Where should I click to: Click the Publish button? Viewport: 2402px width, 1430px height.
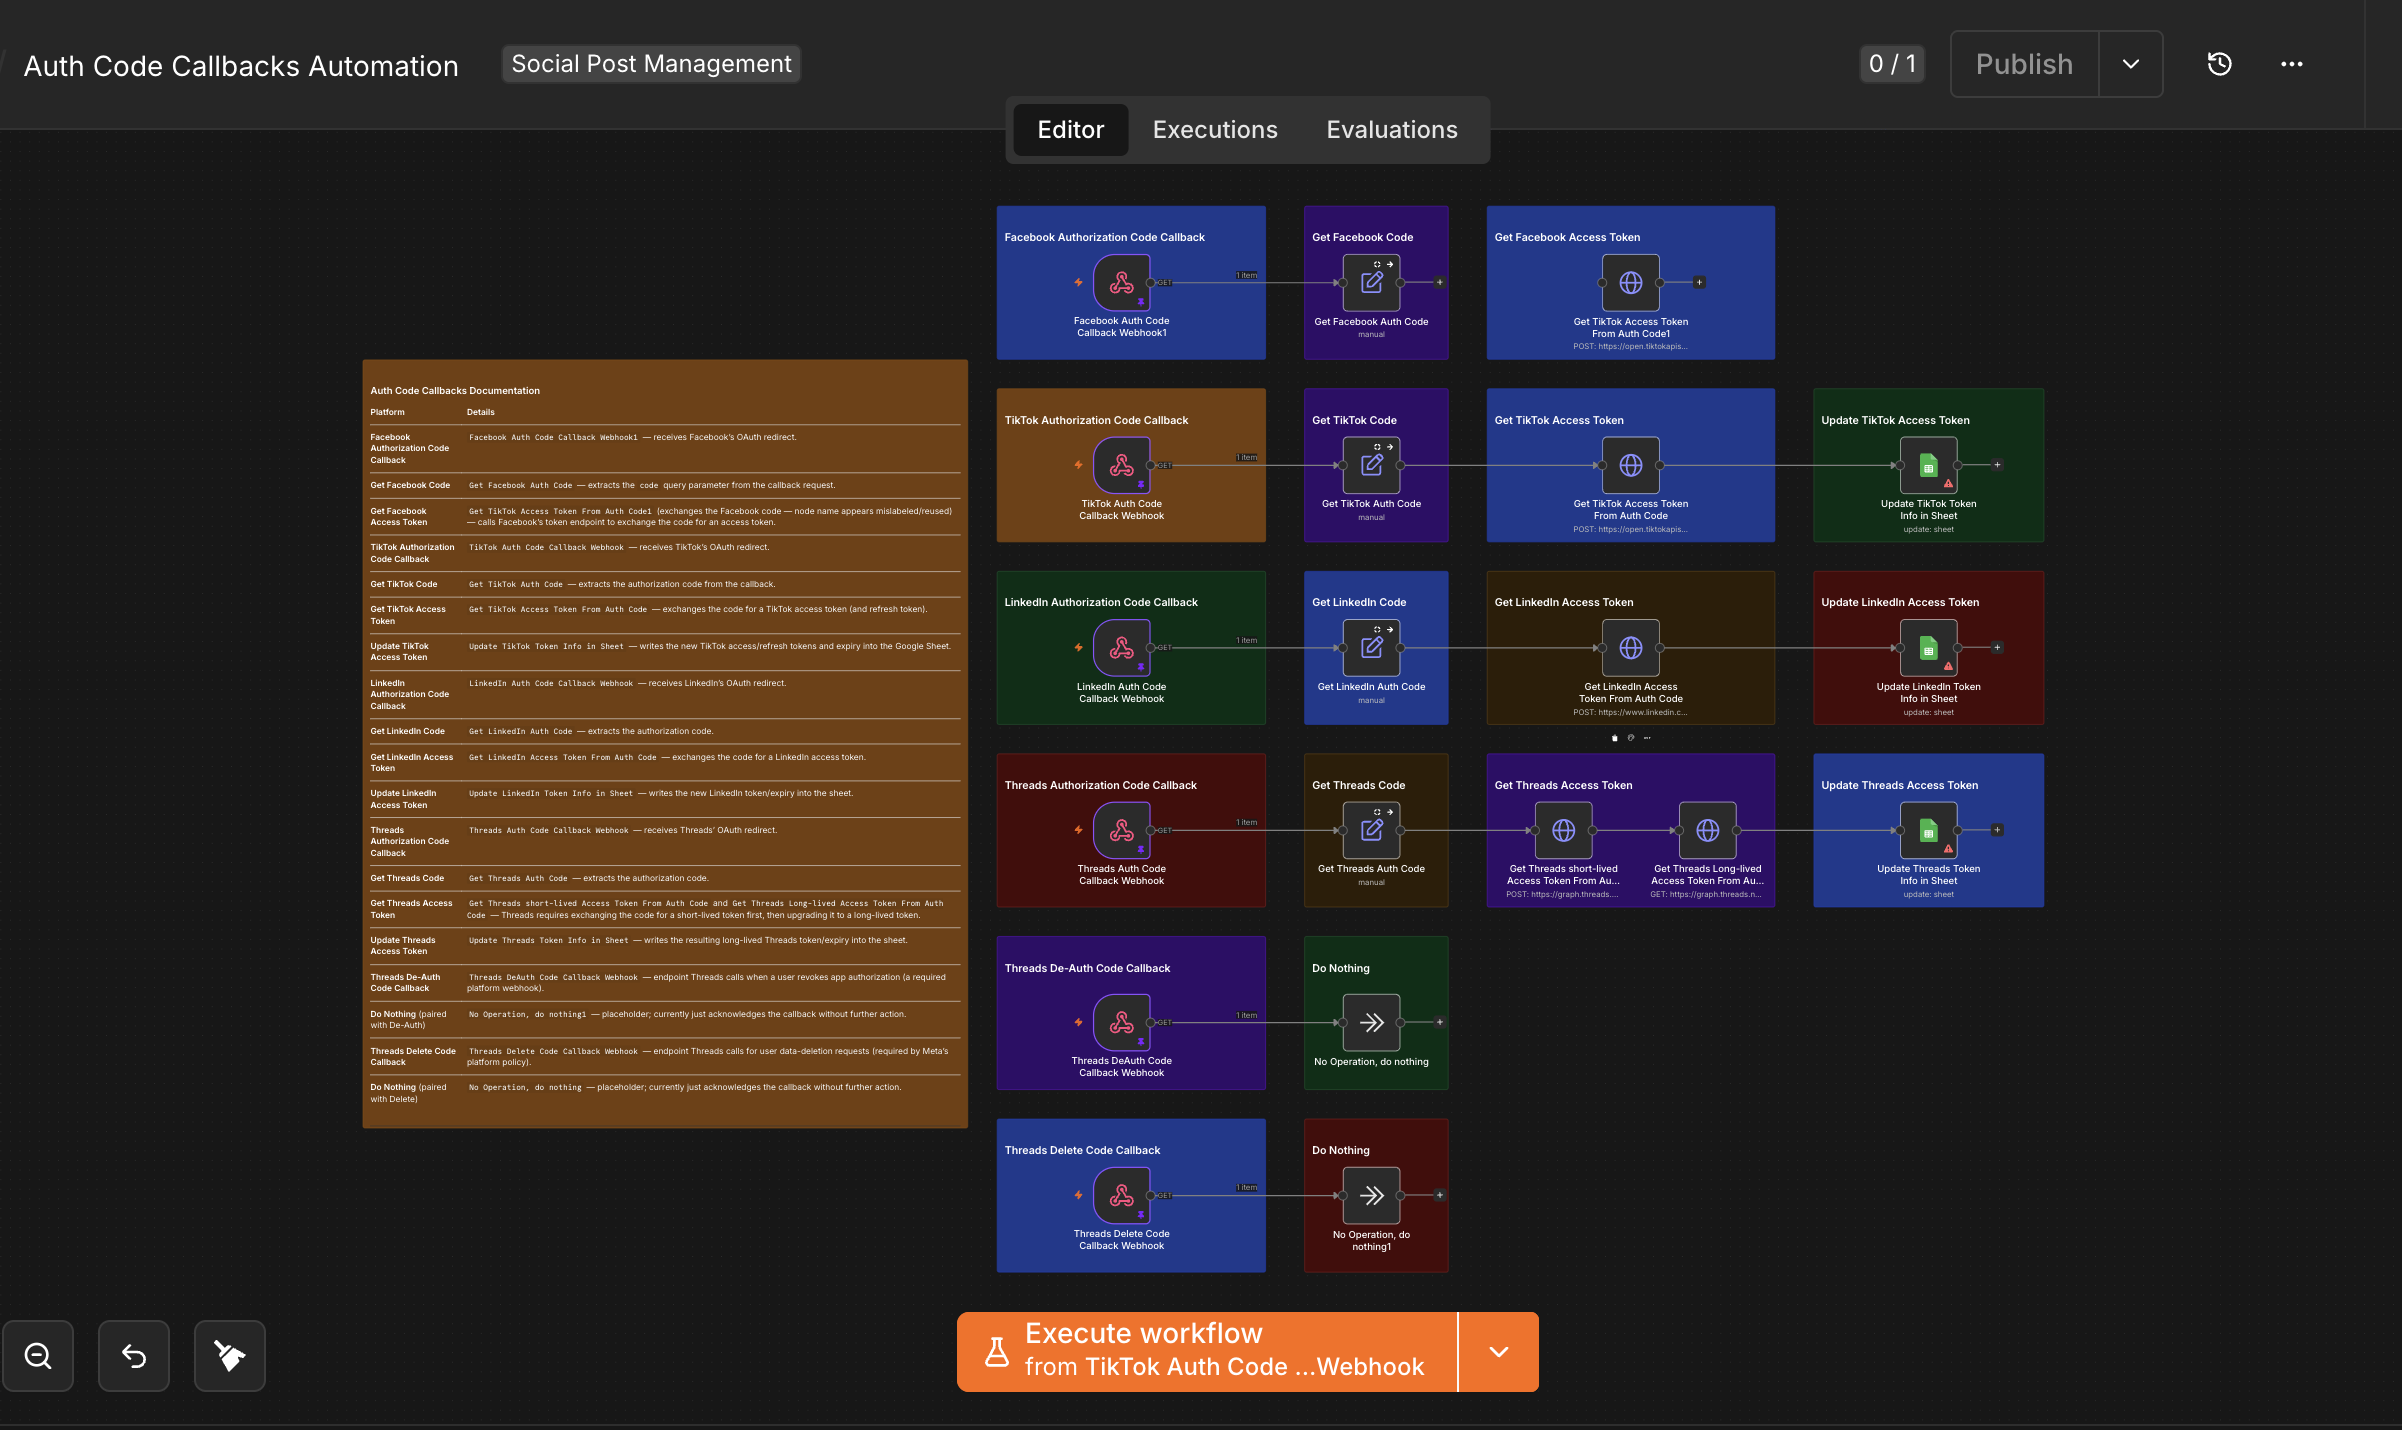[x=2025, y=64]
